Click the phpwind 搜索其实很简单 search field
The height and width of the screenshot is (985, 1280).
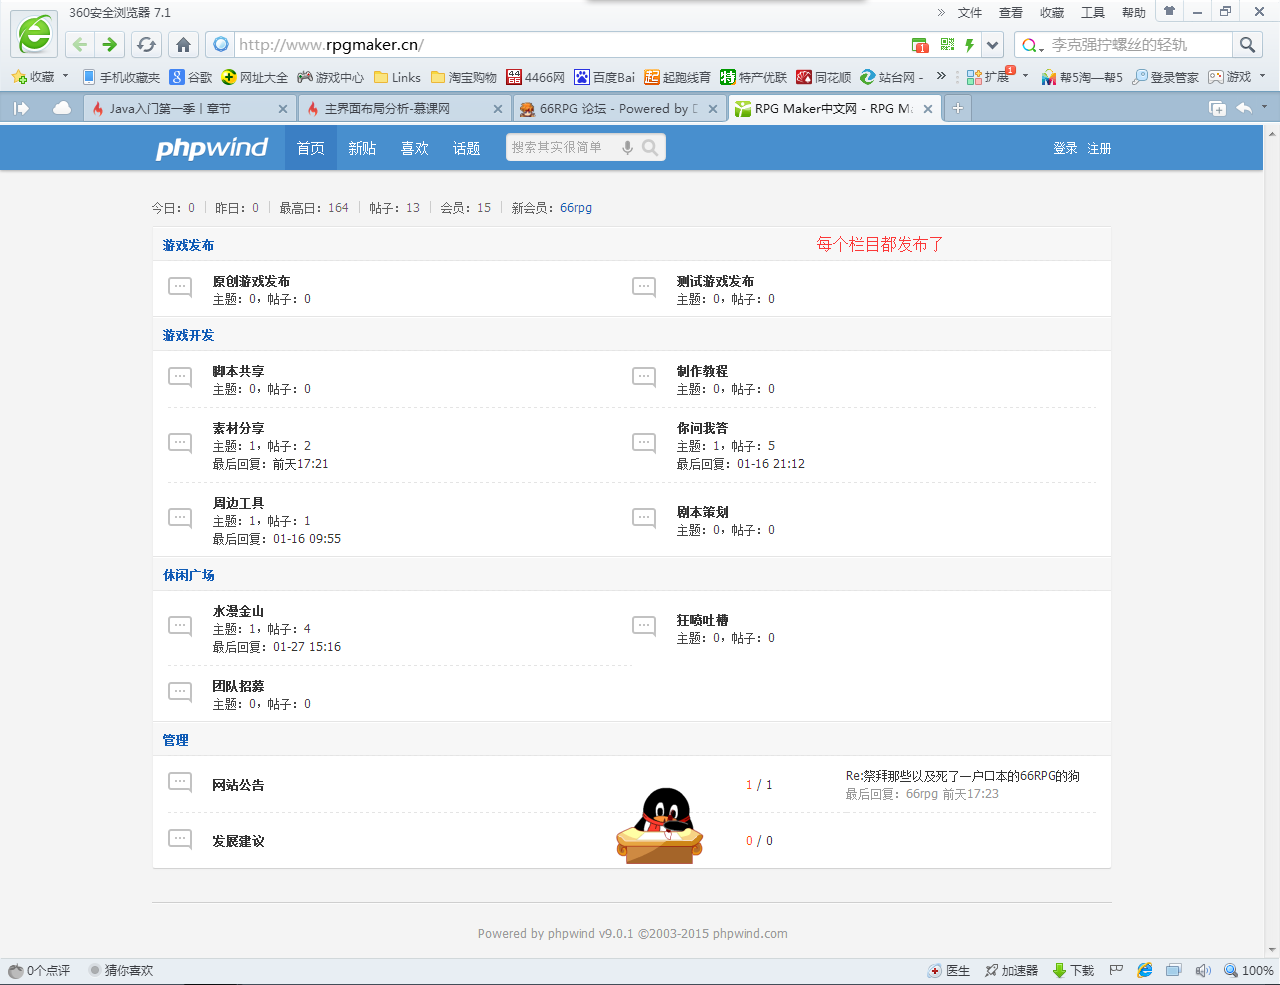(x=562, y=148)
